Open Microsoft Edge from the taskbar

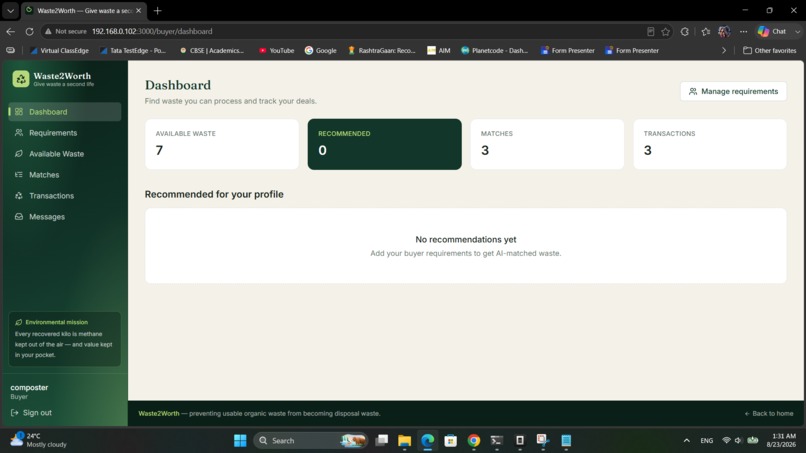428,441
